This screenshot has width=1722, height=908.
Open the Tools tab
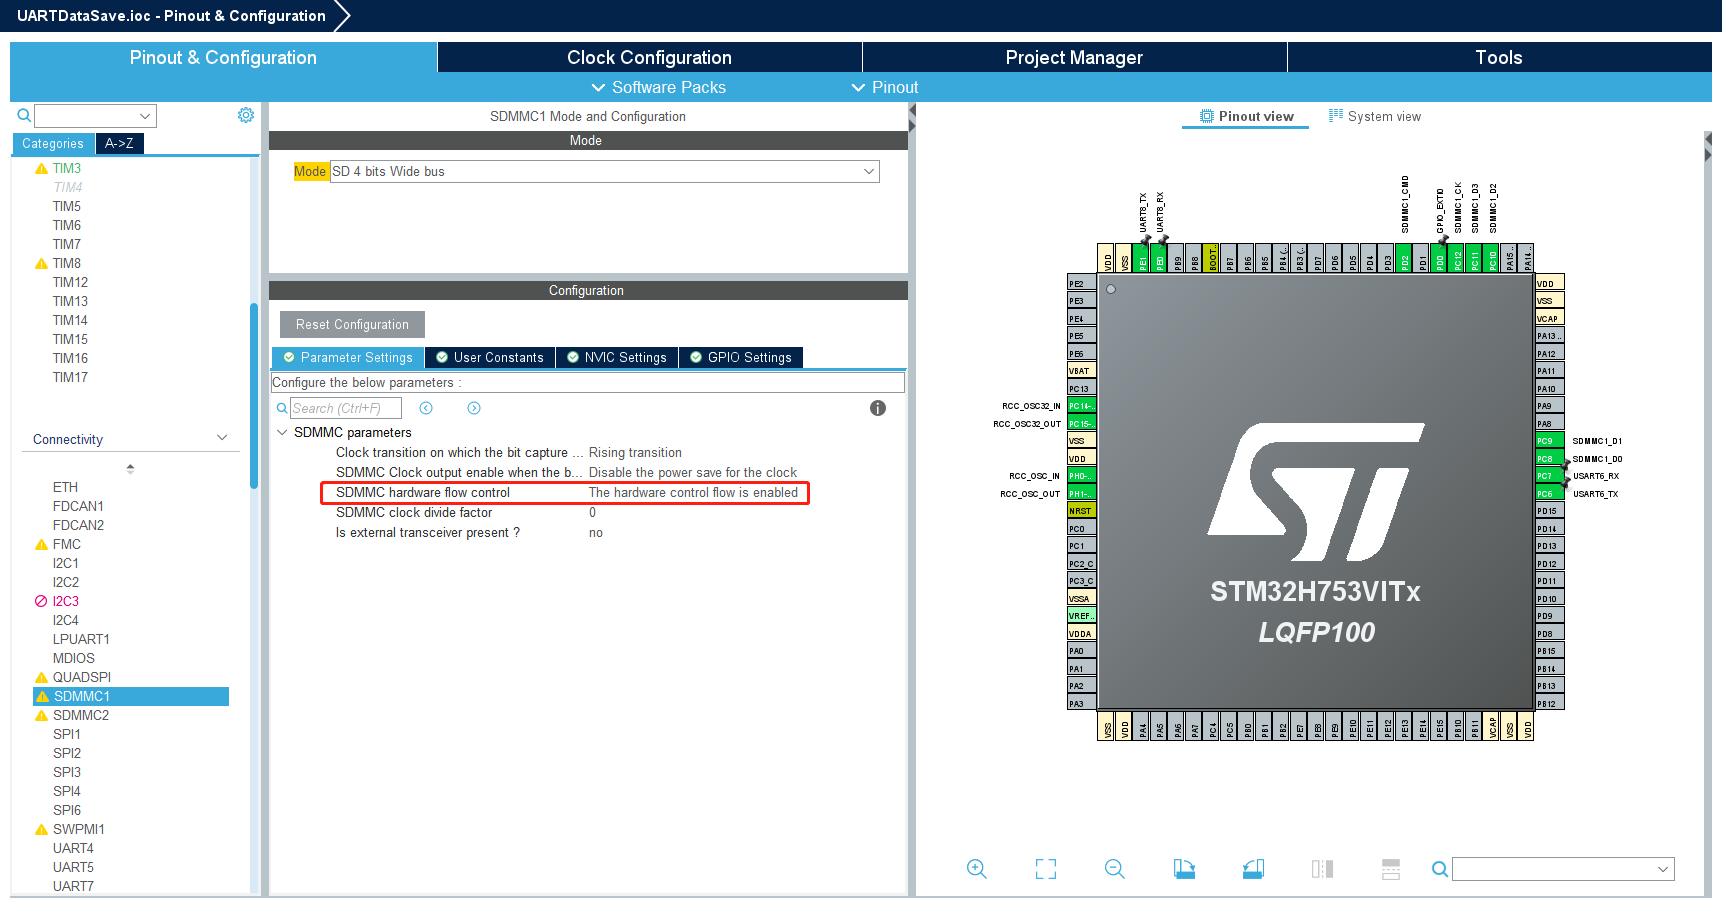point(1499,57)
